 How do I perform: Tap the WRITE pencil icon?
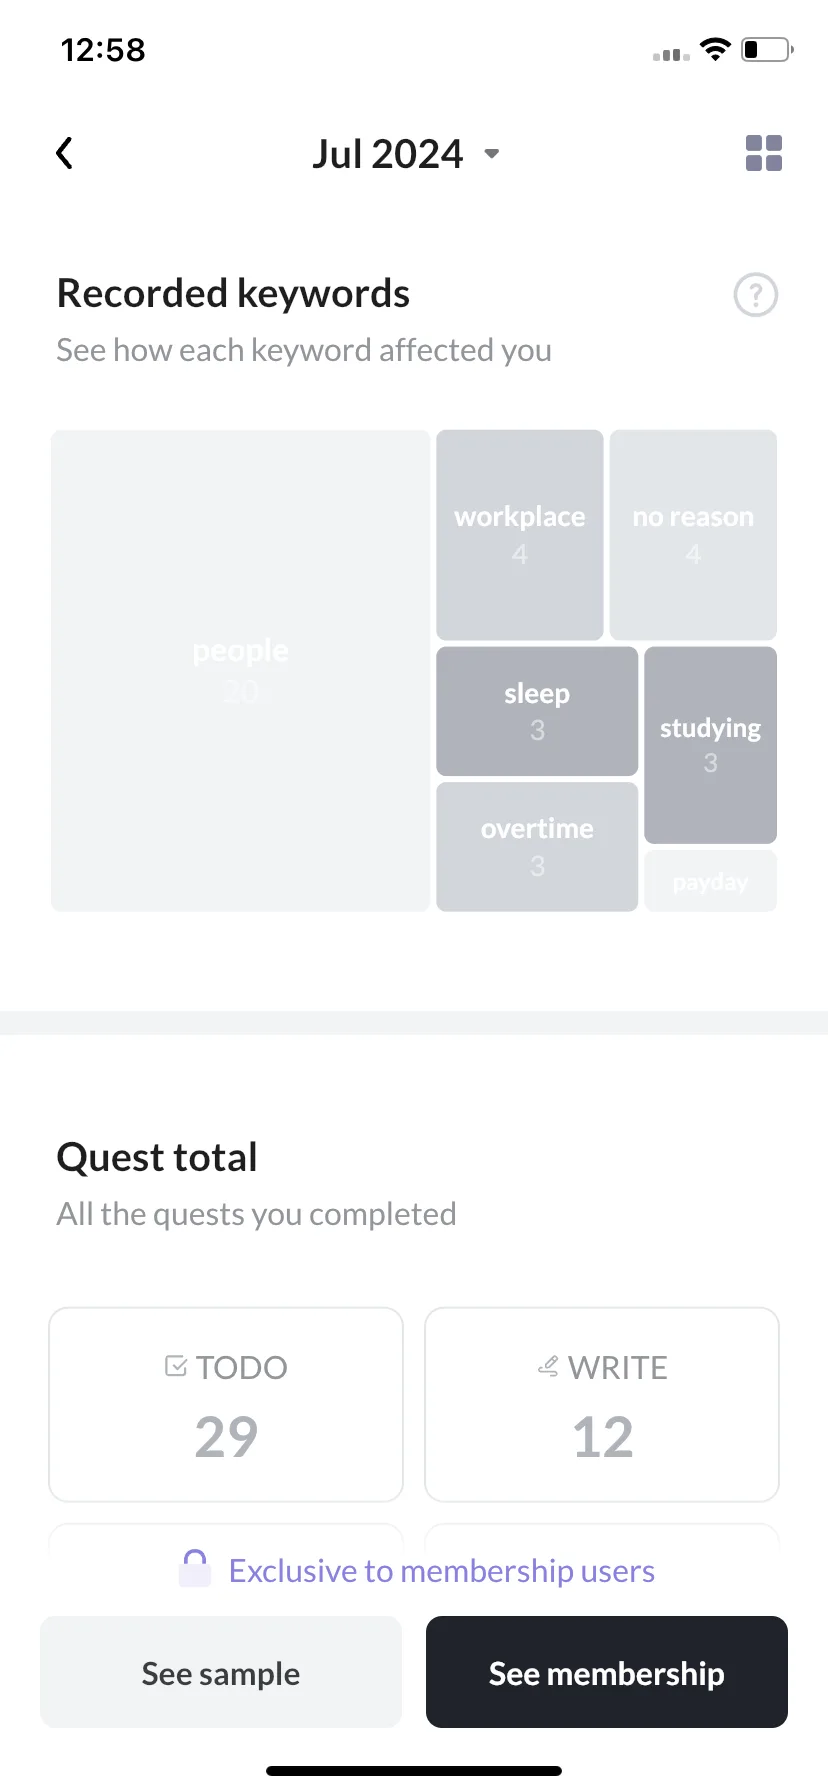(x=548, y=1366)
